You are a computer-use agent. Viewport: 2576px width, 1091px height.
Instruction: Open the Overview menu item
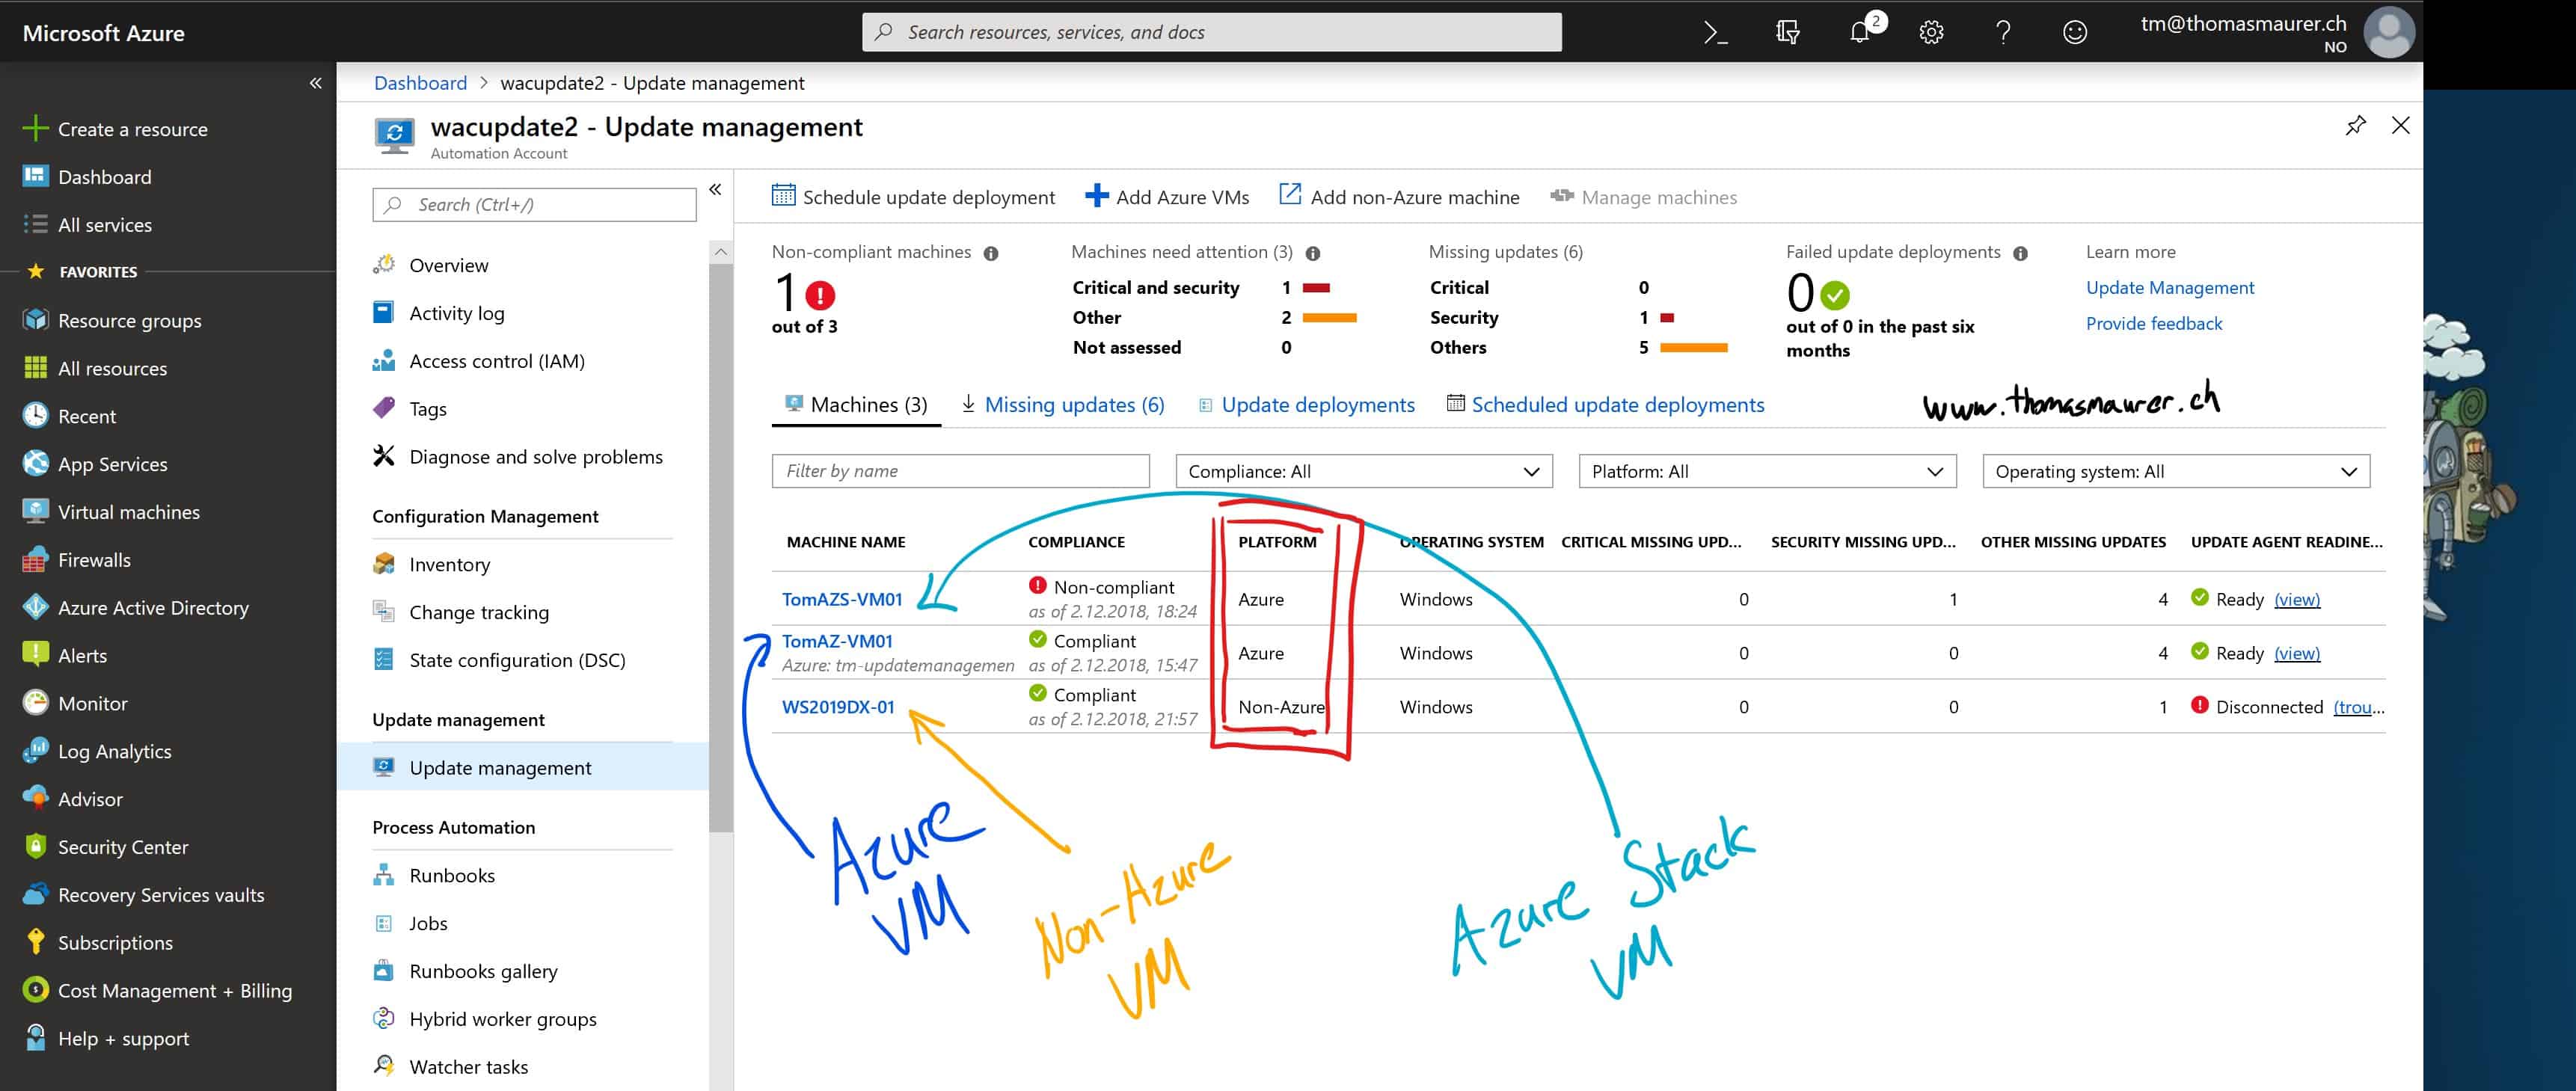pyautogui.click(x=449, y=265)
